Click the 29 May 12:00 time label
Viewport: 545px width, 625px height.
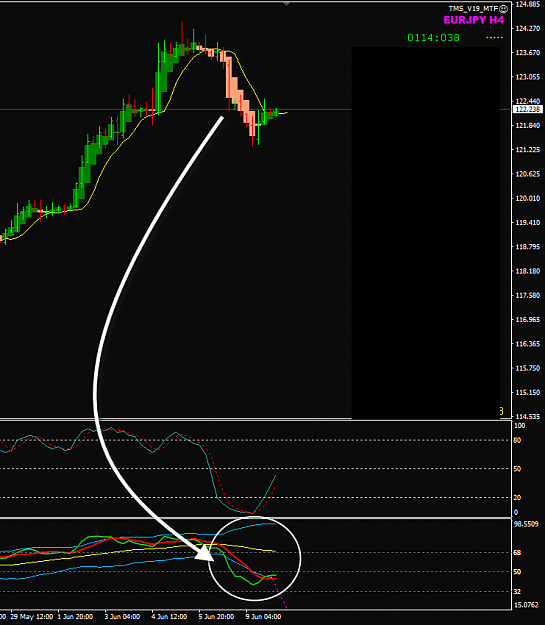31,617
